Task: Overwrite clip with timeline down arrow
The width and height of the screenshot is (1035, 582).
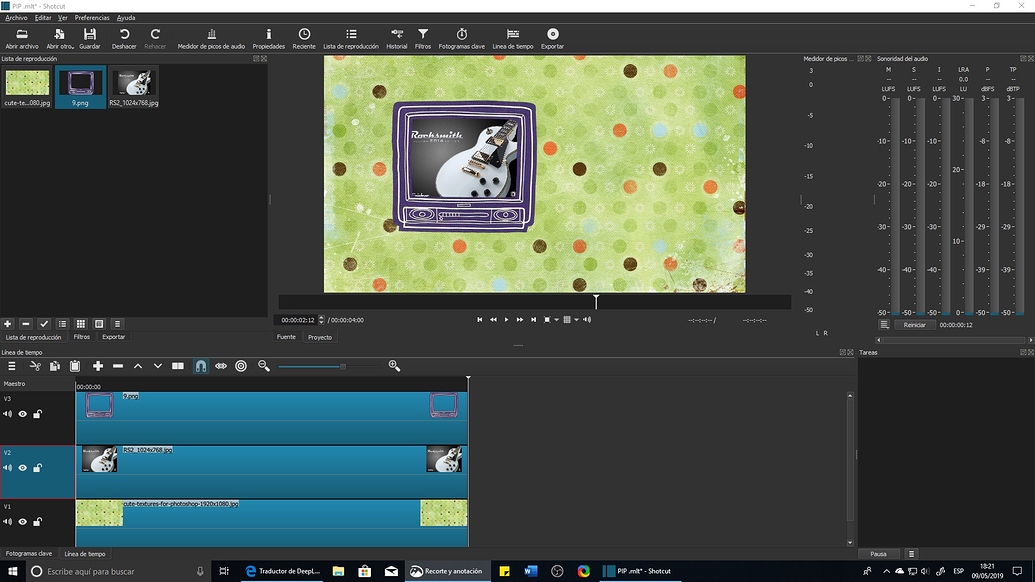Action: 158,366
